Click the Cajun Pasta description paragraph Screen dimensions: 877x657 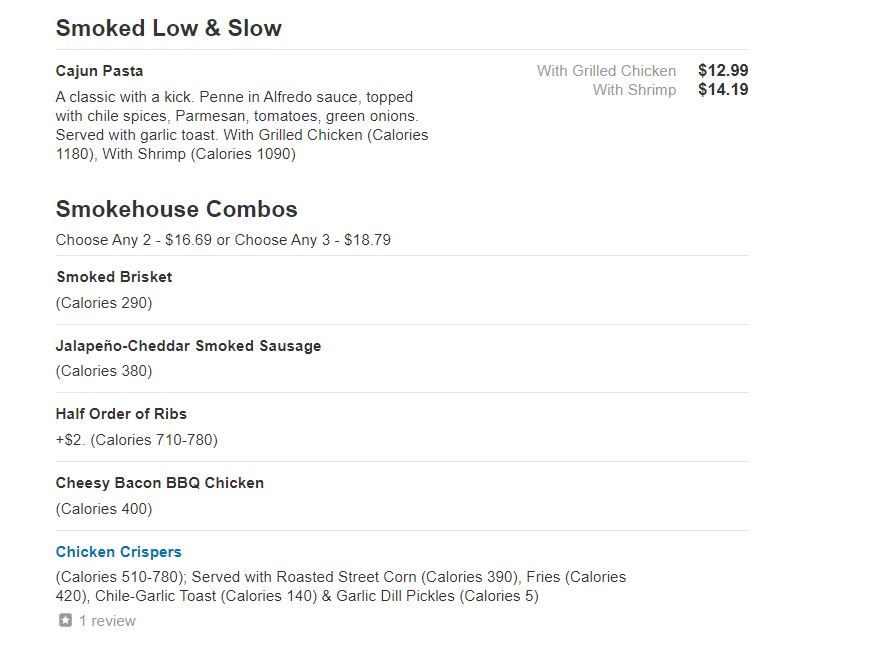click(242, 125)
